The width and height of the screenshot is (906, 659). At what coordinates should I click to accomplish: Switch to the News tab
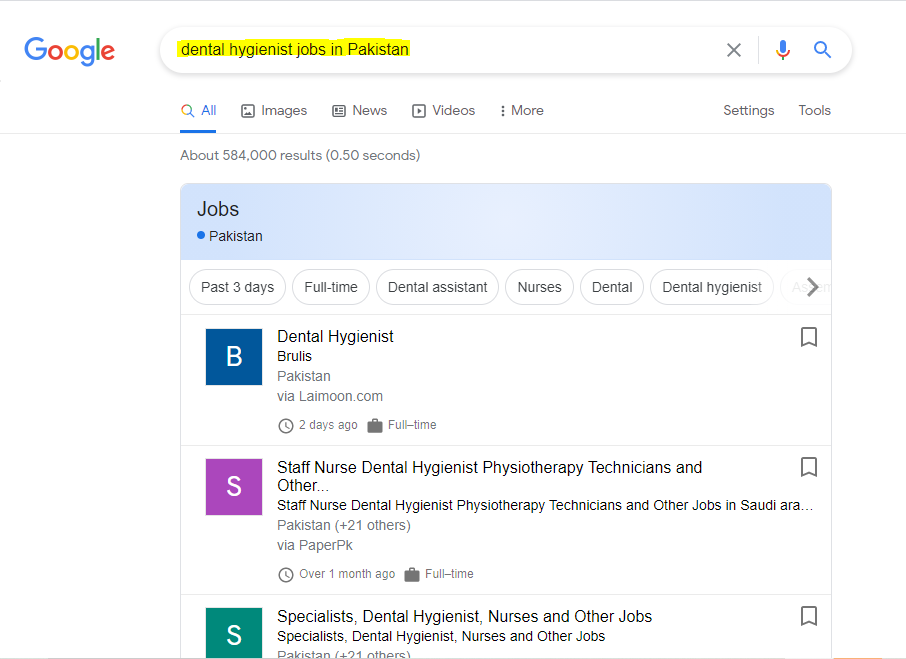pos(359,110)
